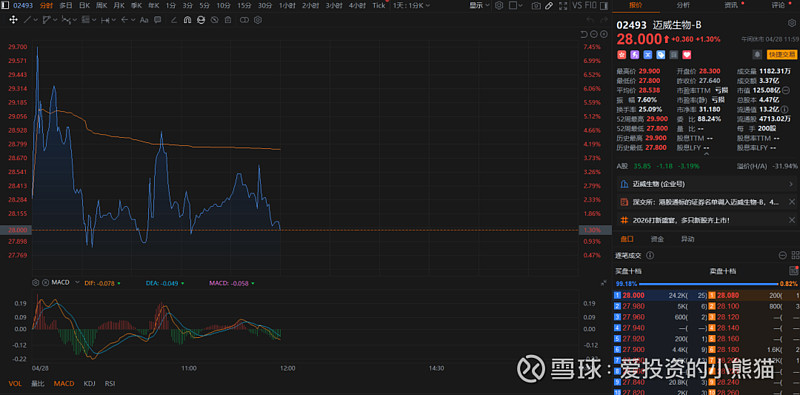Redo the drawing action
800x395 pixels.
click(x=604, y=20)
